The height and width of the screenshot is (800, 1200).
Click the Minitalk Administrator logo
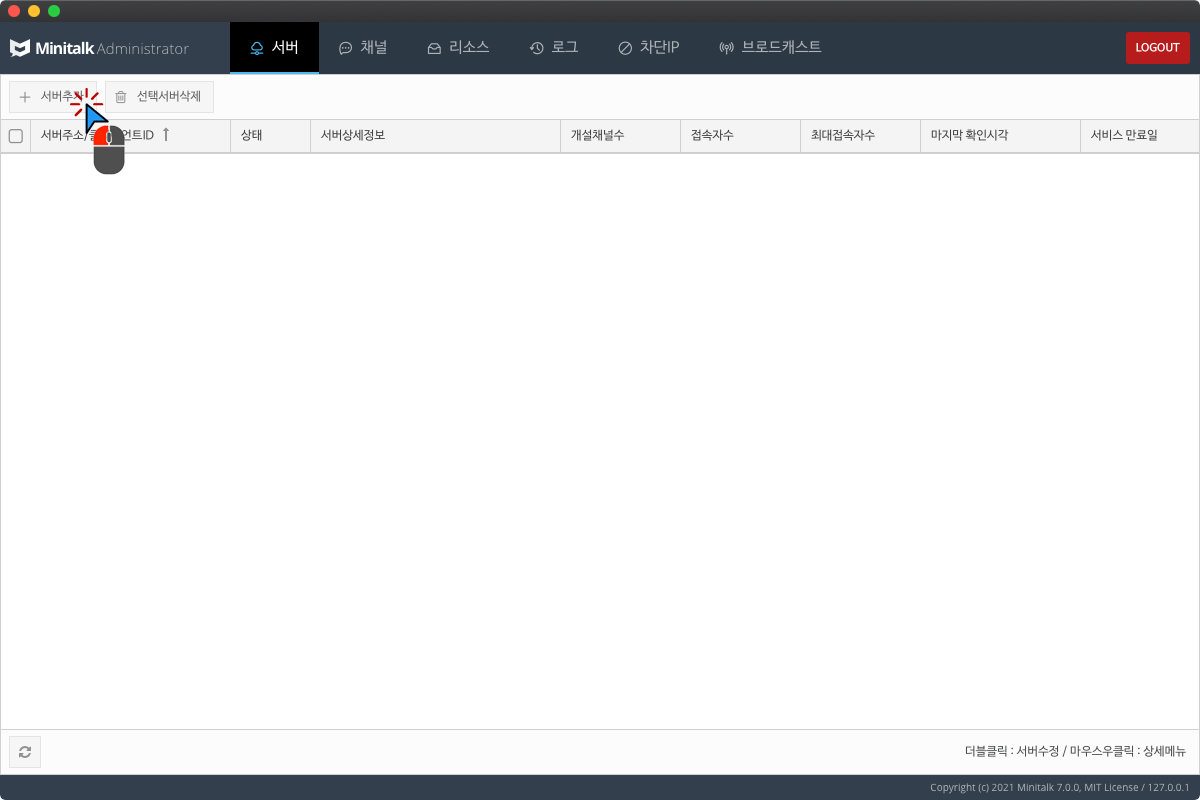click(x=99, y=48)
